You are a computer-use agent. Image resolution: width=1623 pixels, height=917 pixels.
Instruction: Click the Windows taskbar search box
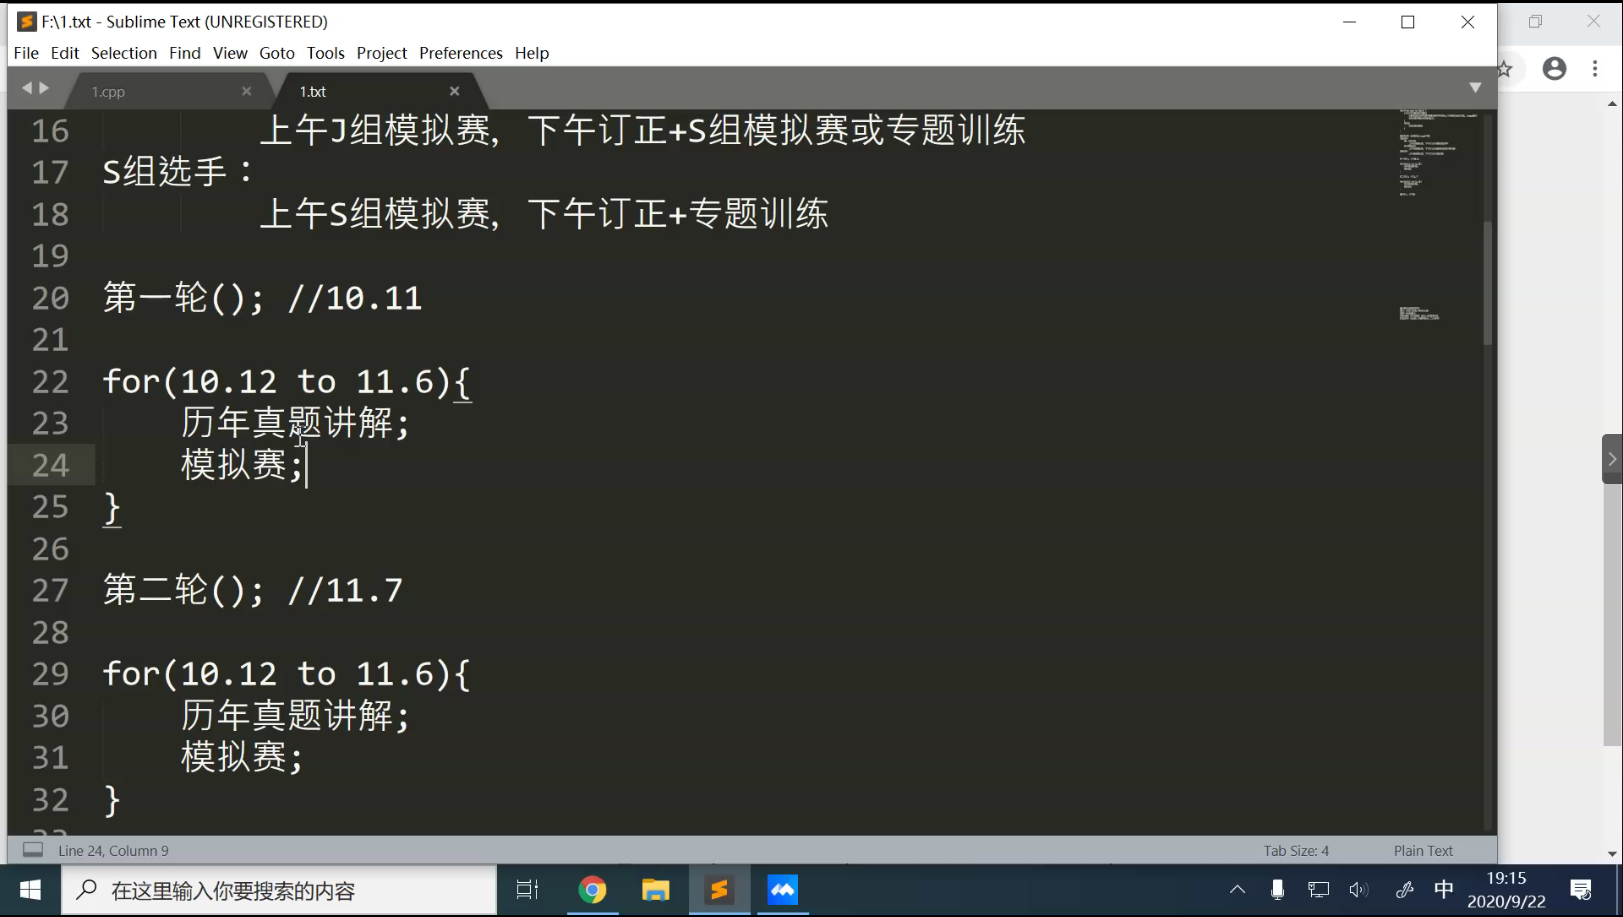click(279, 890)
